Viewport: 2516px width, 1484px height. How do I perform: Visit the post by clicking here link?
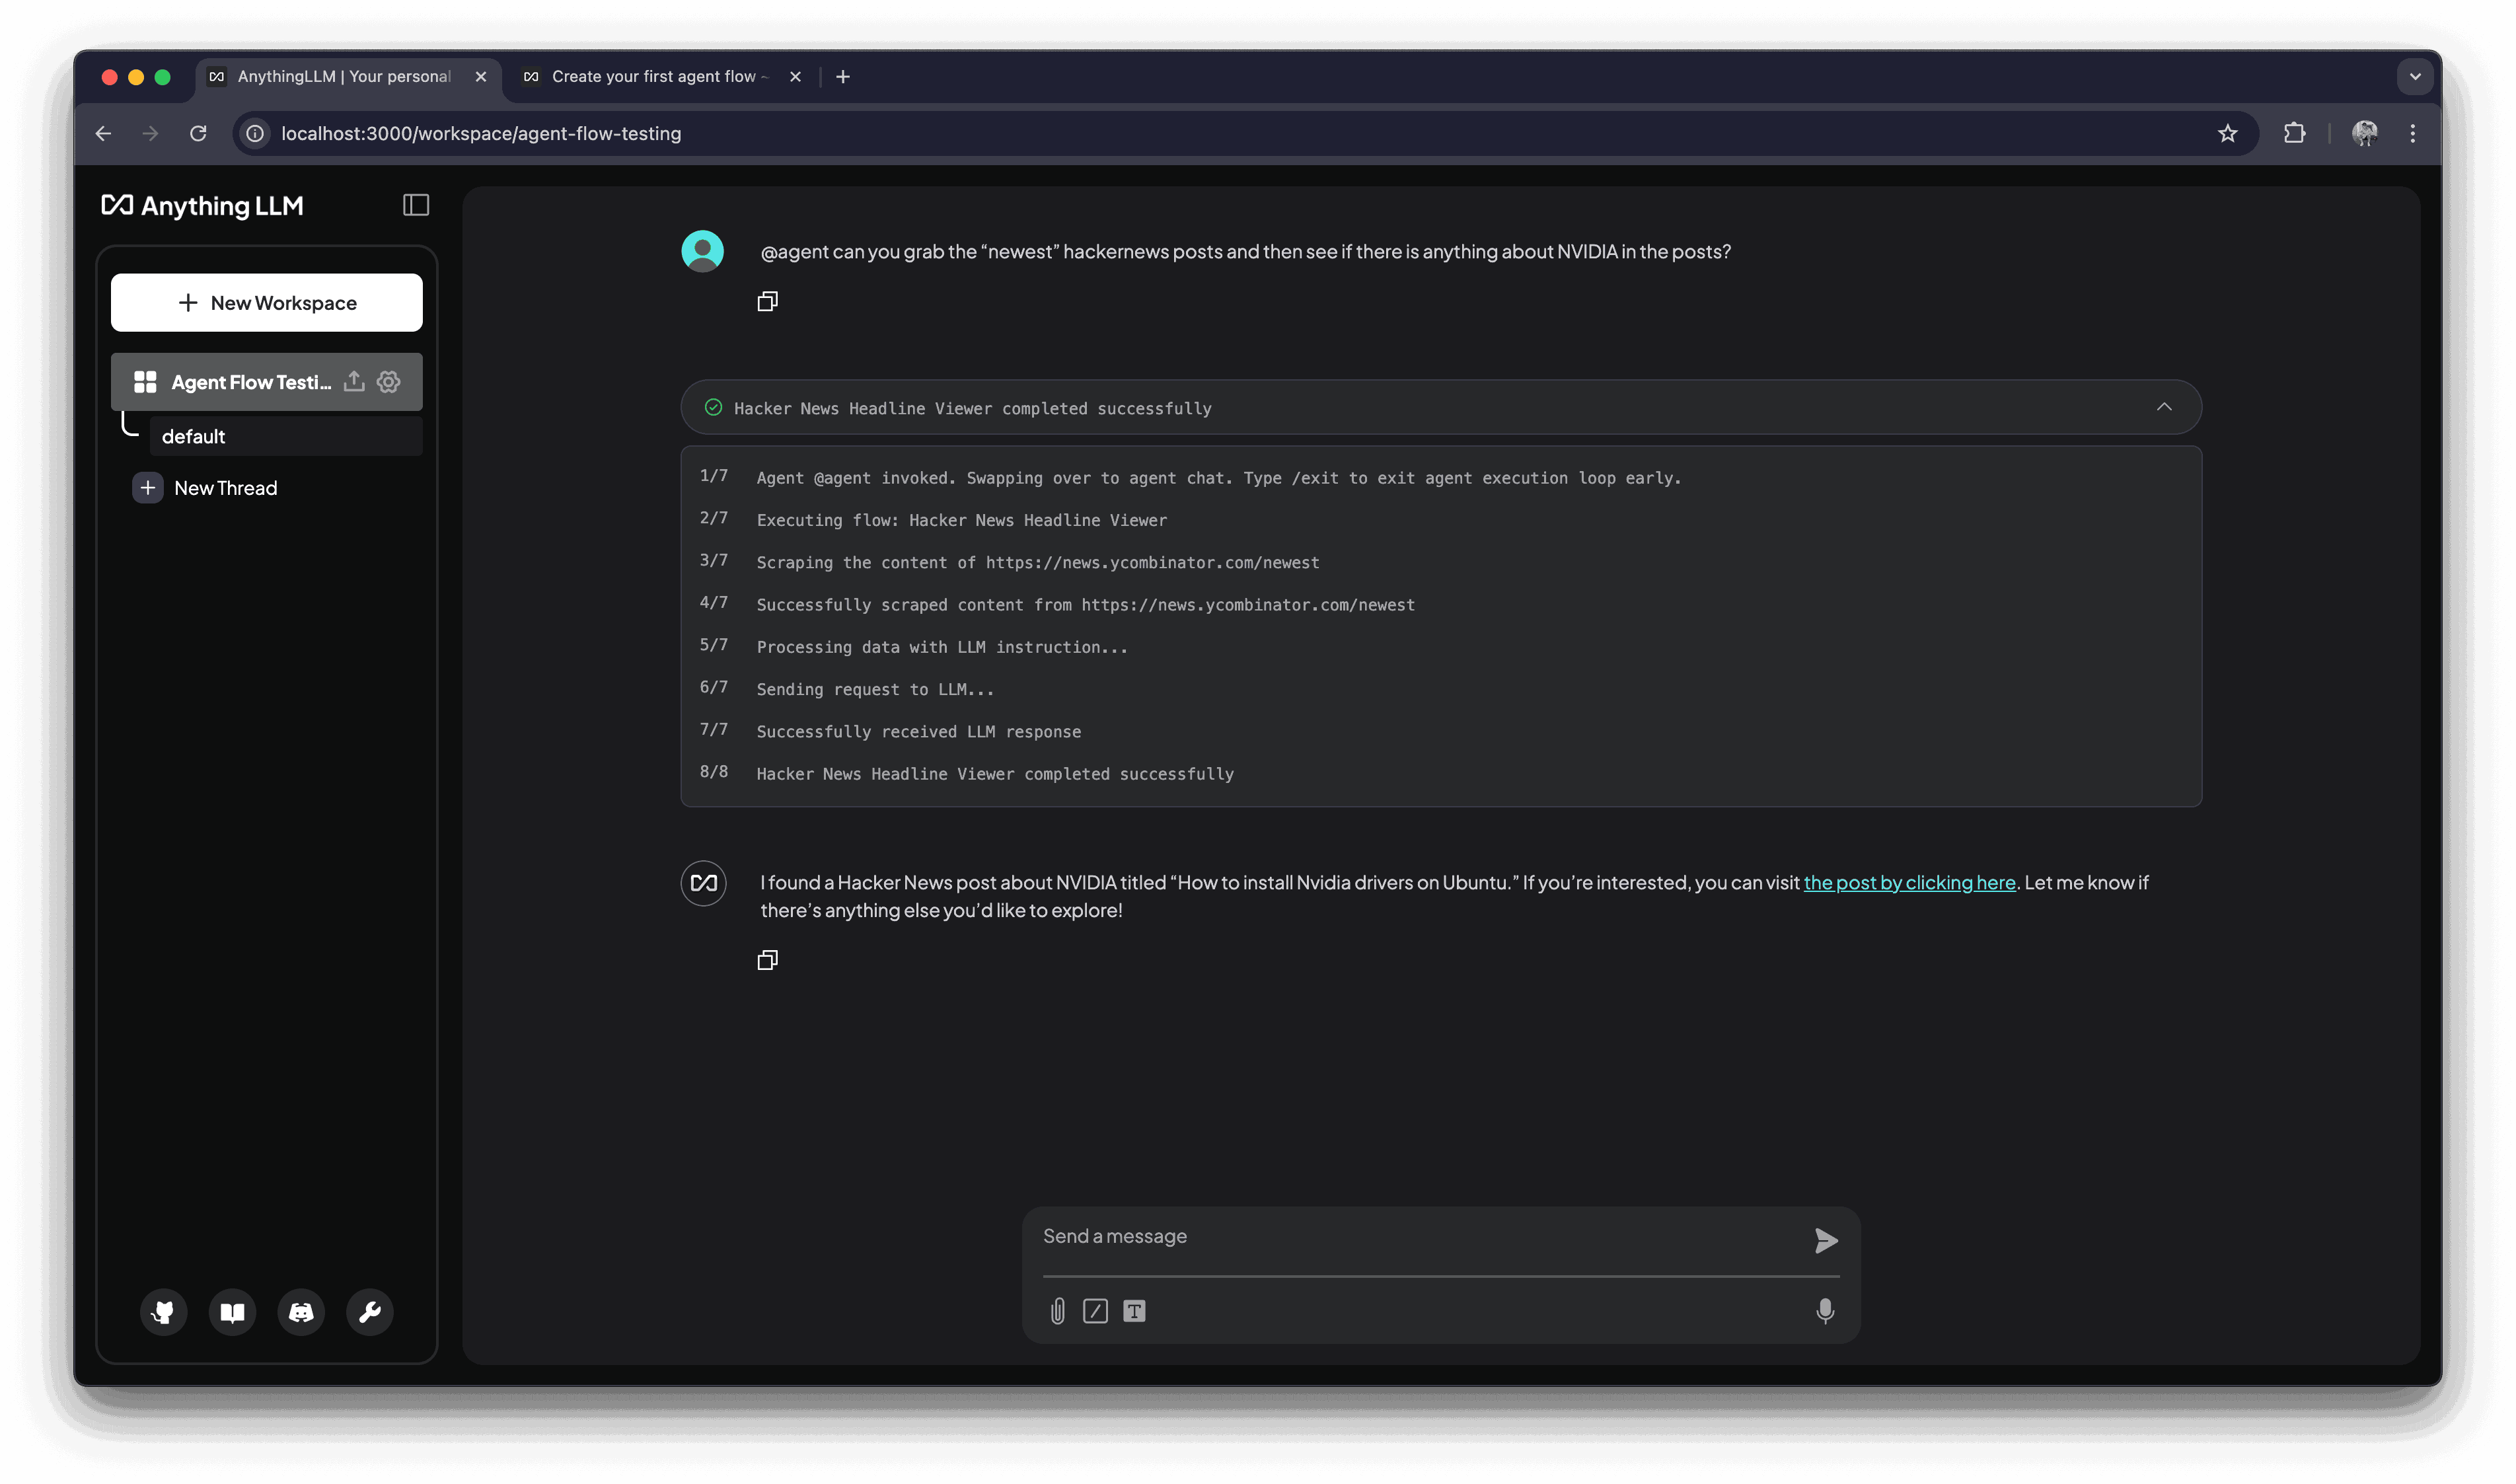[x=1911, y=882]
